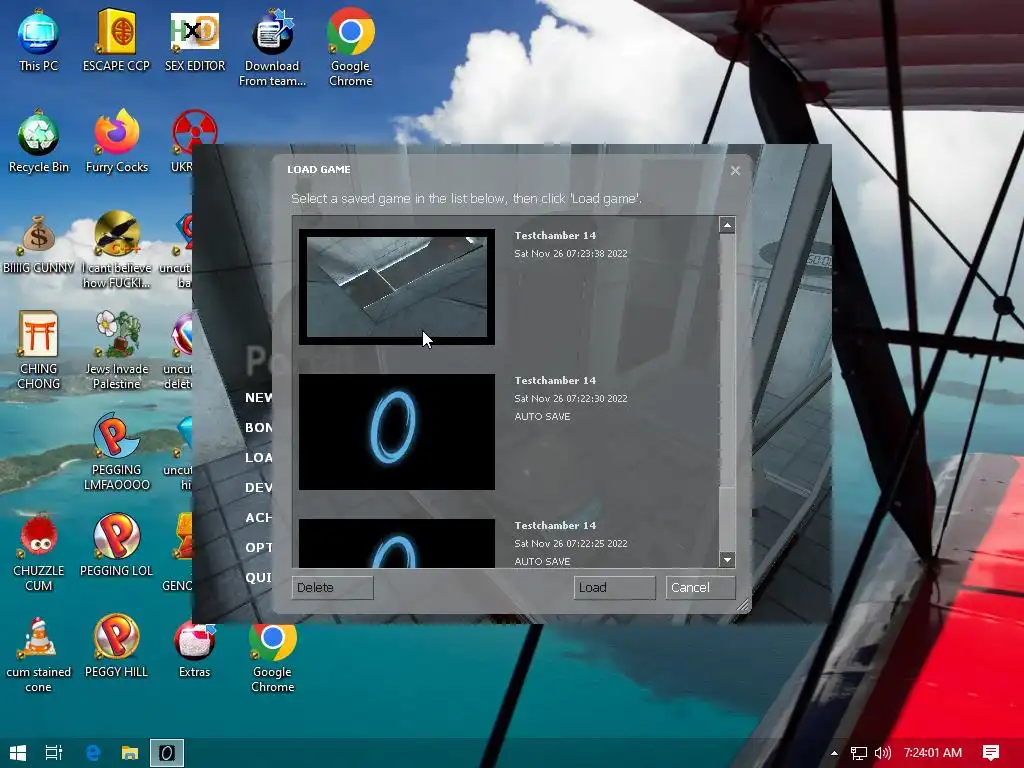The image size is (1024, 768).
Task: Click the save list scroll-down arrow
Action: pyautogui.click(x=727, y=560)
